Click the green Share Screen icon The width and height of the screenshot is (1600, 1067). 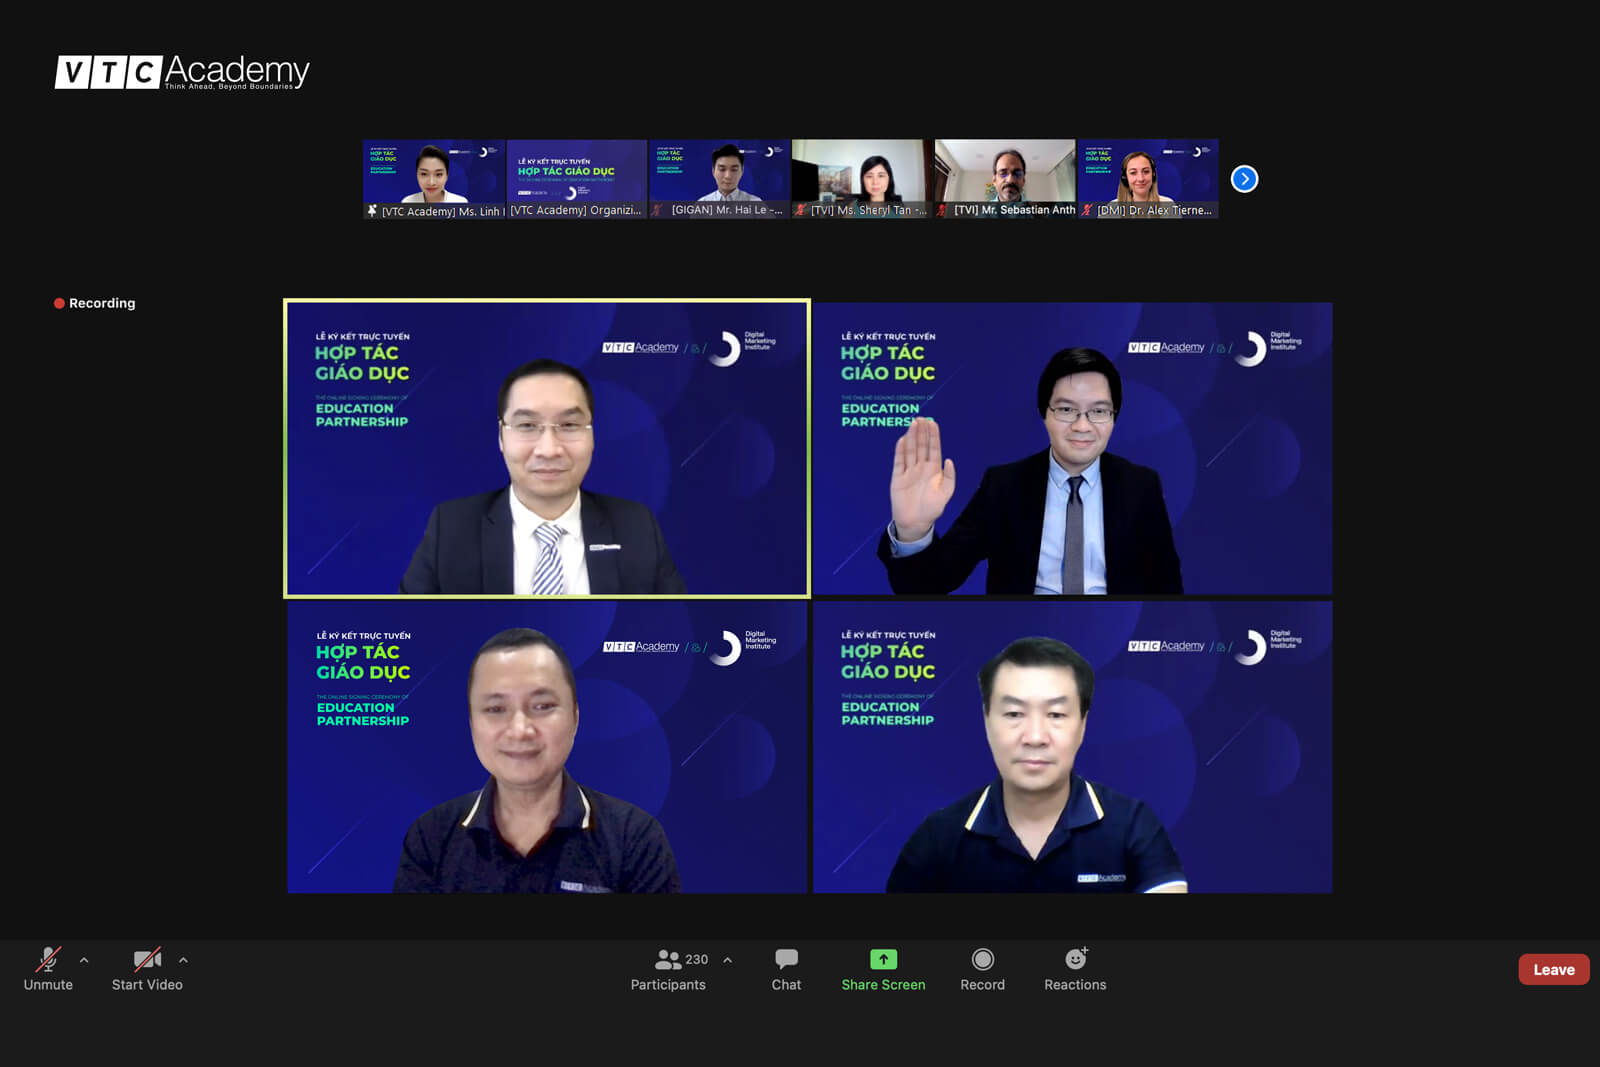coord(883,960)
